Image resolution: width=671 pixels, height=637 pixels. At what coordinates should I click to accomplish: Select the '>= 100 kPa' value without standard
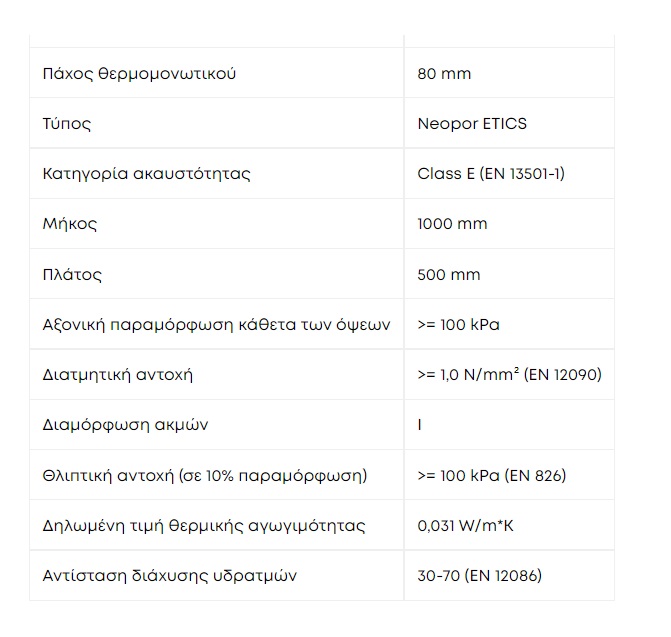point(458,325)
